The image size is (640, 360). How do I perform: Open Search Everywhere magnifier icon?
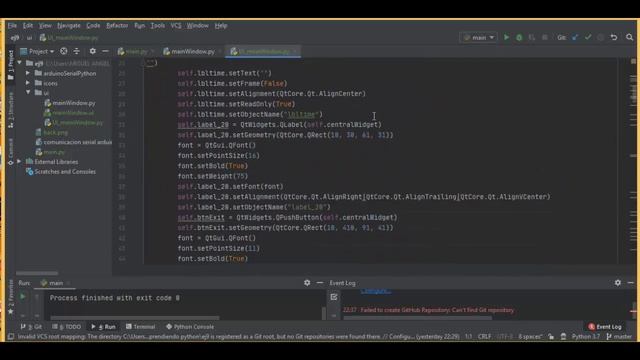pos(629,37)
